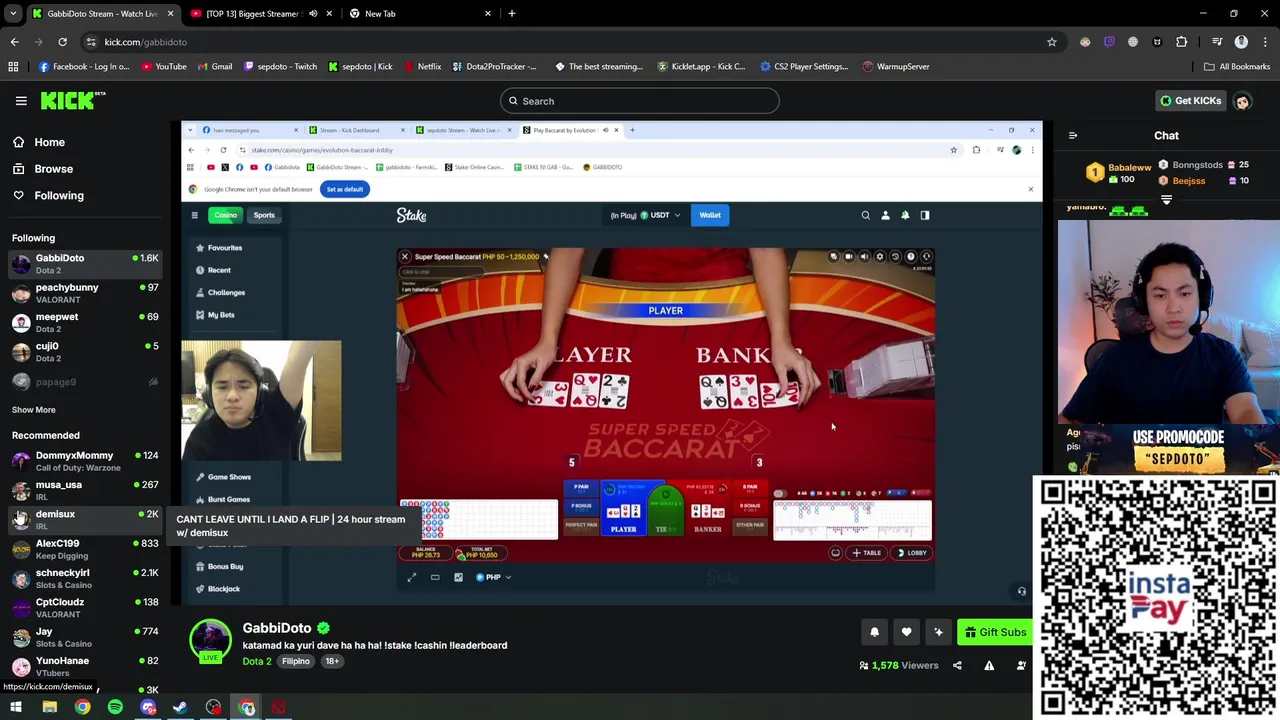Open the recommended CptCloudz channel
Screen dimensions: 1280x720
(85, 607)
